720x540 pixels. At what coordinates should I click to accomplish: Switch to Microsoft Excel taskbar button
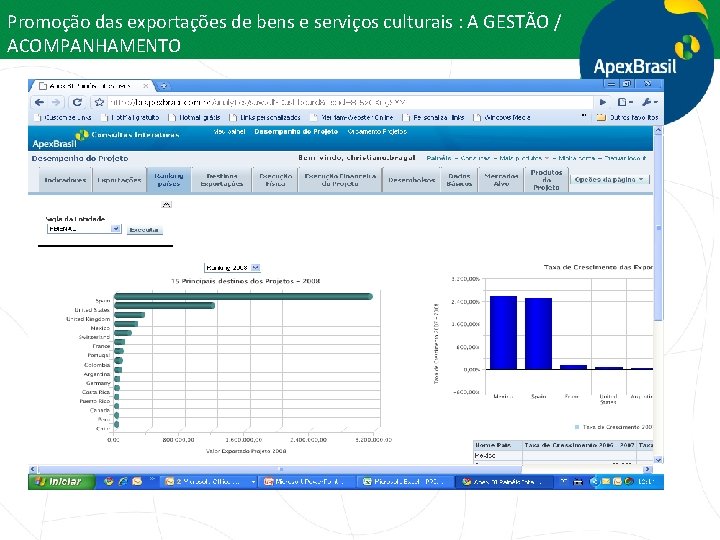(x=406, y=482)
